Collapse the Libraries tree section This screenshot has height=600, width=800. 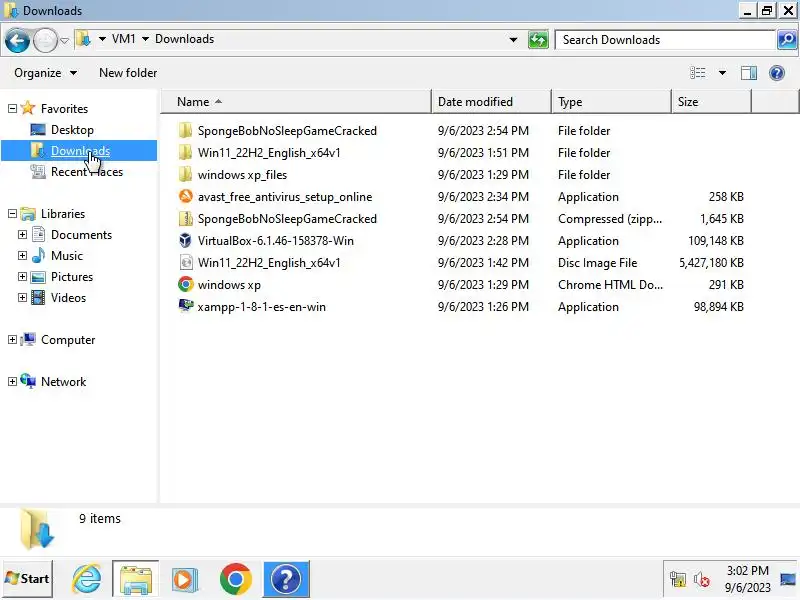tap(12, 214)
